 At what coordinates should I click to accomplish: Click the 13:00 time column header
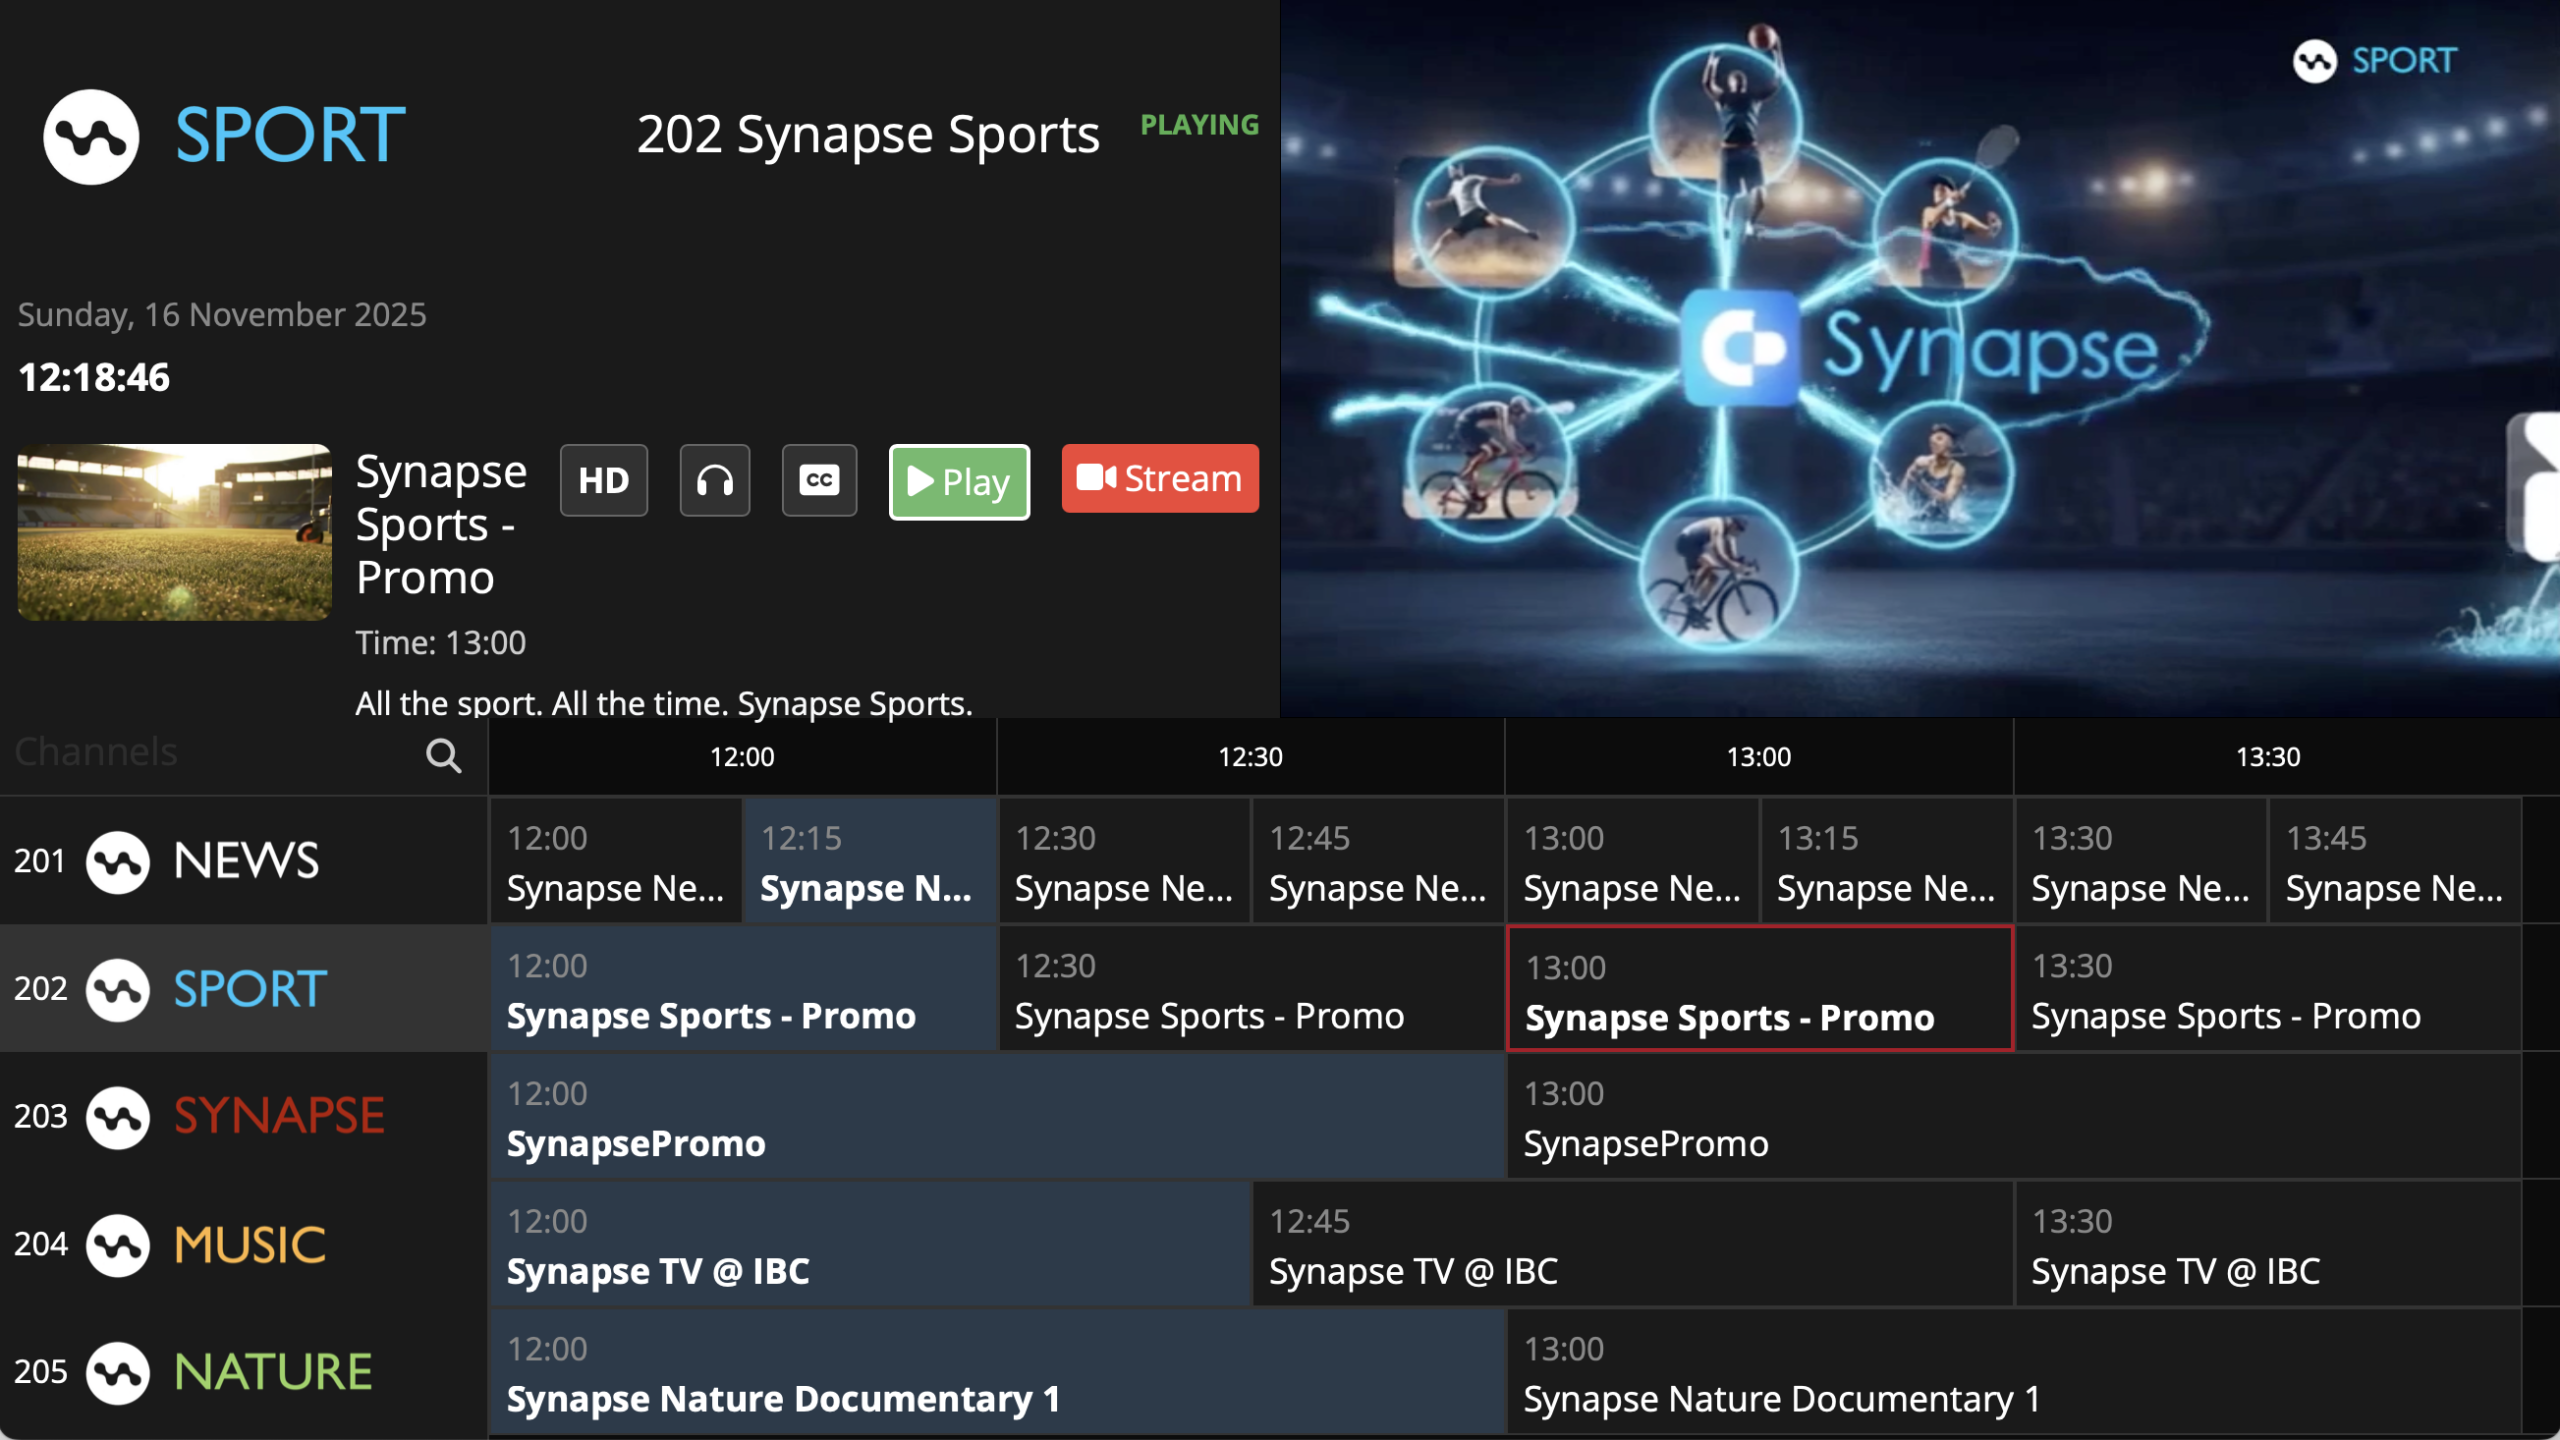(x=1758, y=757)
